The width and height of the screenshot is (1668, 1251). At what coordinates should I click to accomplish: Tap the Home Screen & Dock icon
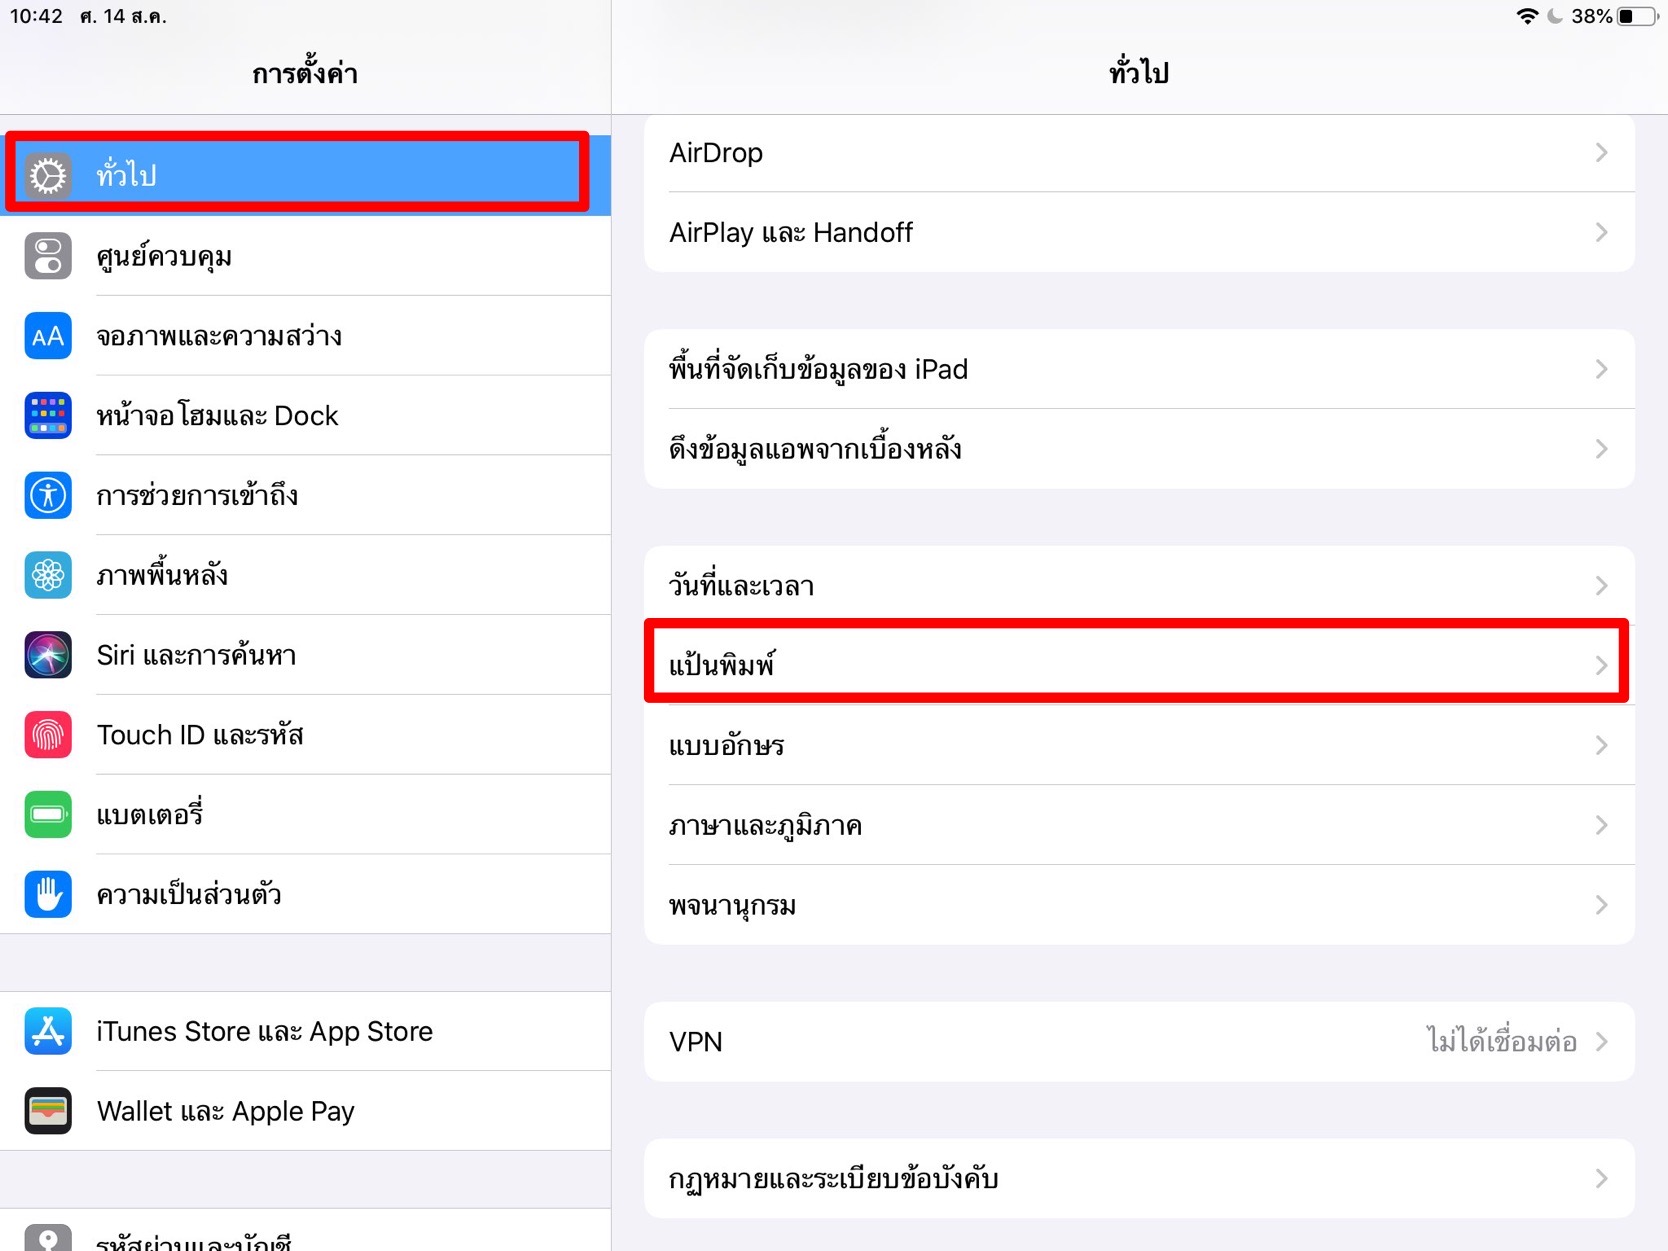[48, 415]
